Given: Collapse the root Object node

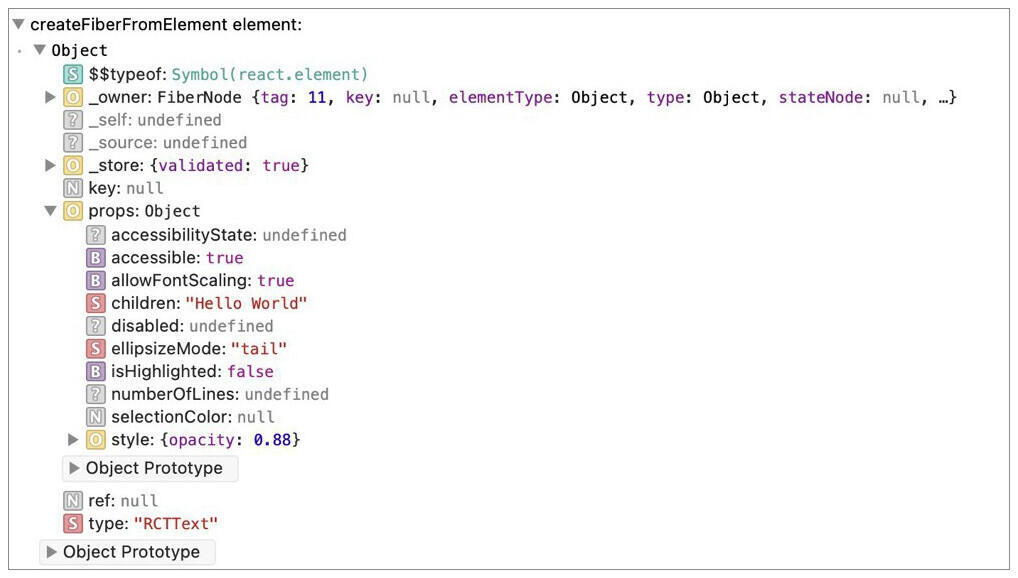Looking at the screenshot, I should click(39, 50).
